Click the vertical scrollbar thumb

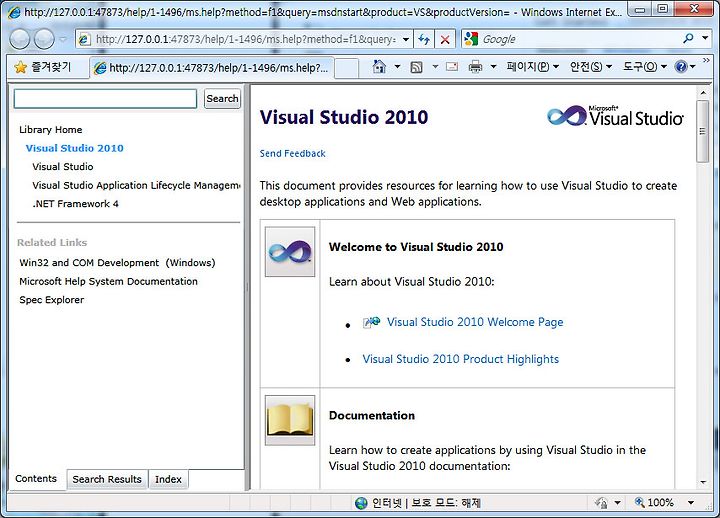pyautogui.click(x=703, y=131)
